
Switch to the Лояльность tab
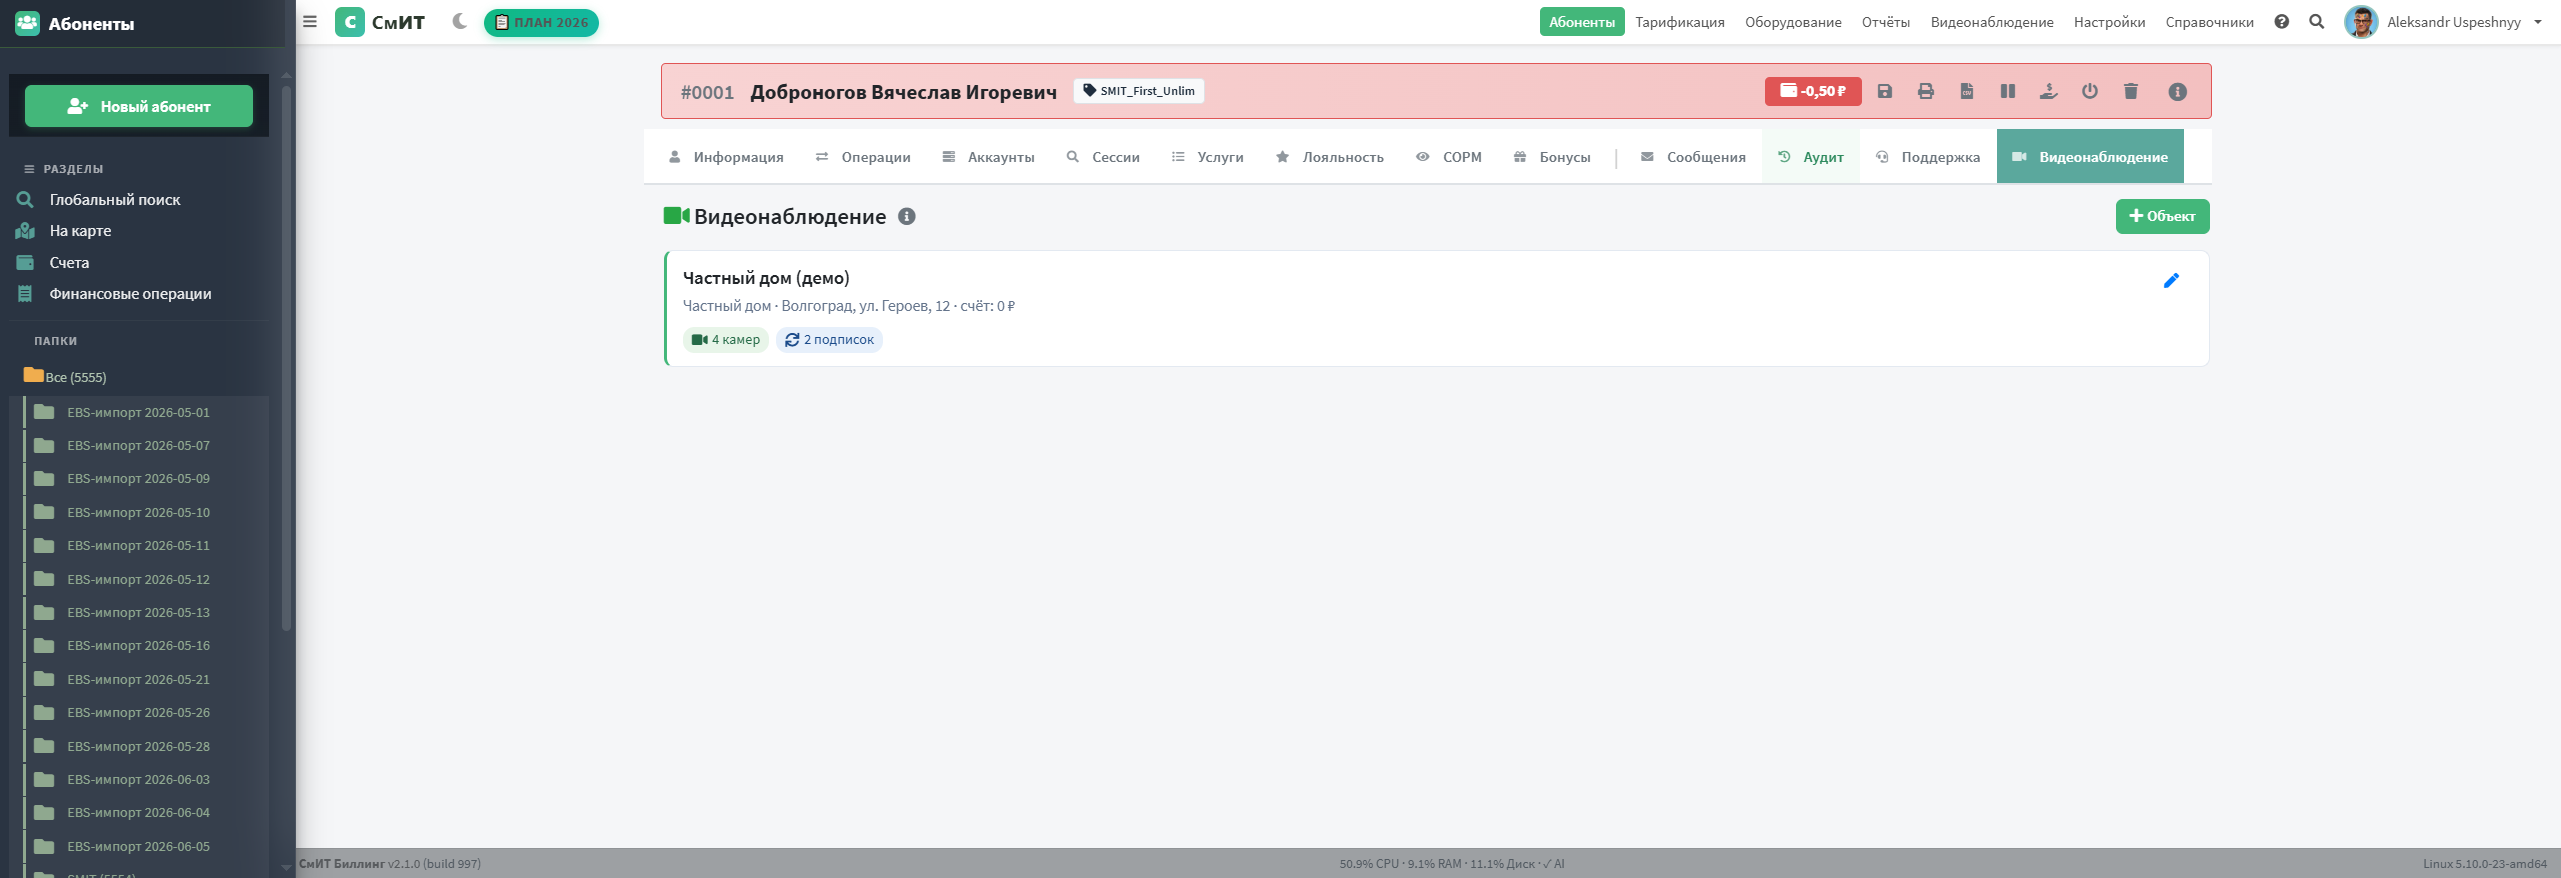coord(1330,157)
